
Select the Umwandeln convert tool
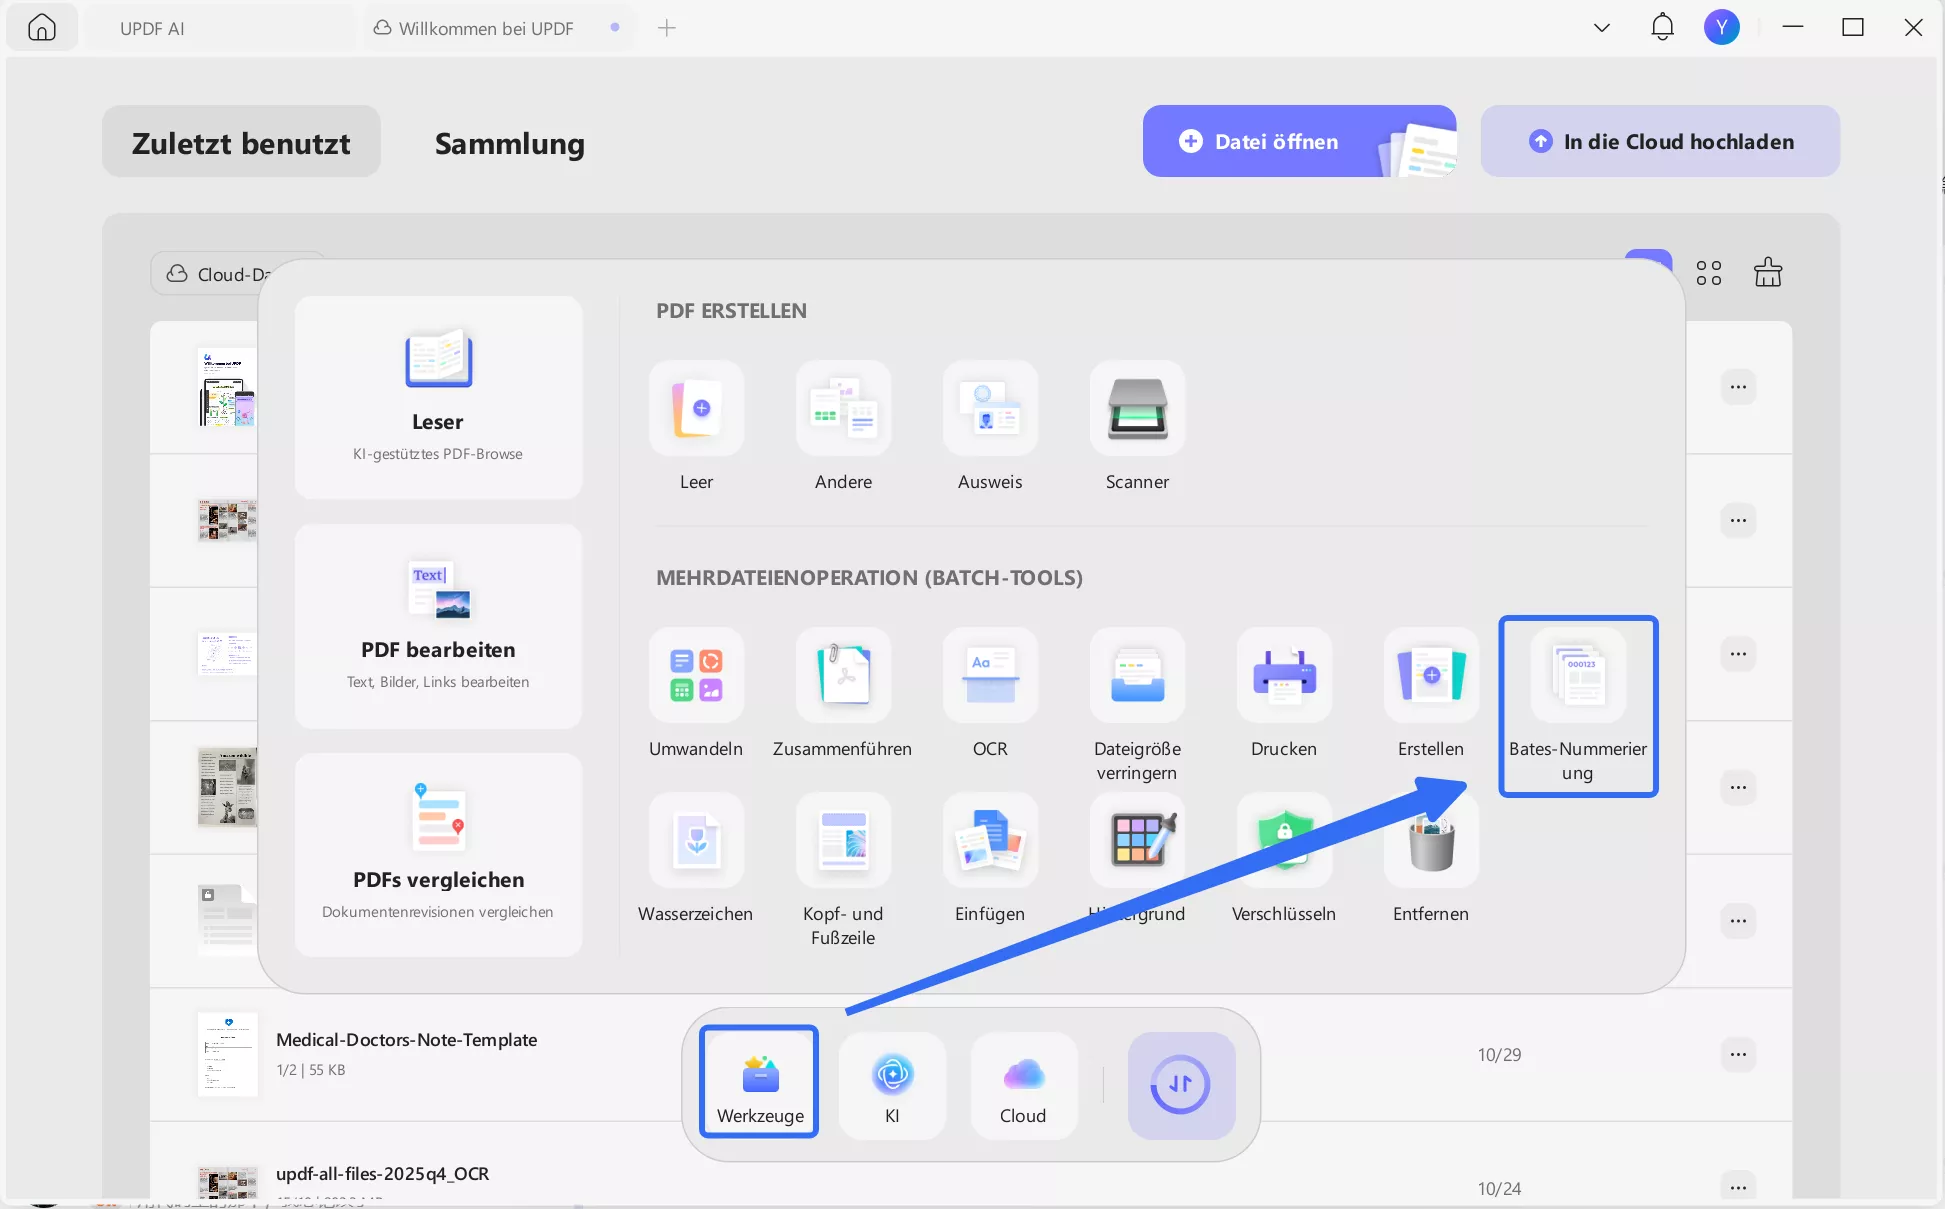pos(696,675)
